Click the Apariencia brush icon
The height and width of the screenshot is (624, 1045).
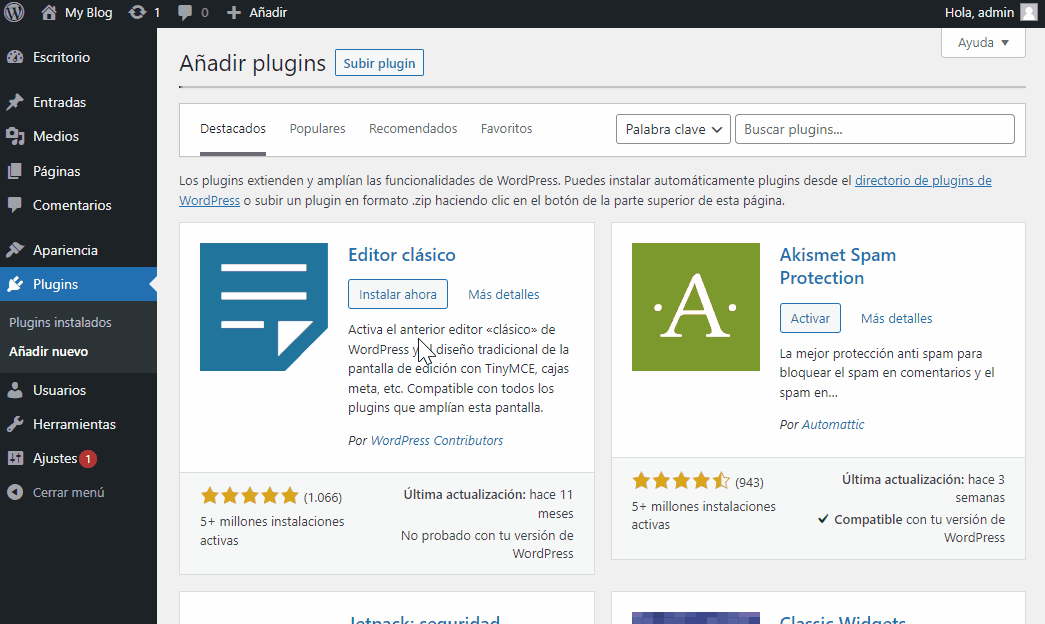click(x=15, y=250)
